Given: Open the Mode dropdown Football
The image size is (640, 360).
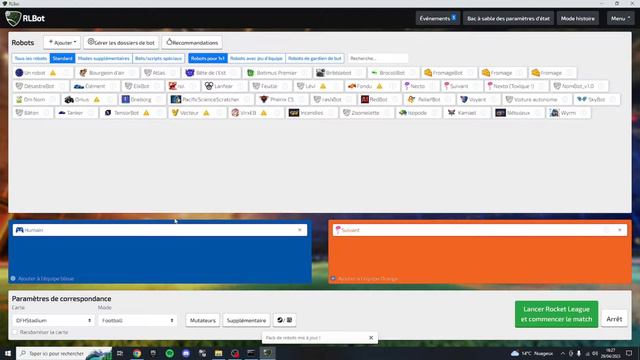Looking at the screenshot, I should (x=138, y=320).
